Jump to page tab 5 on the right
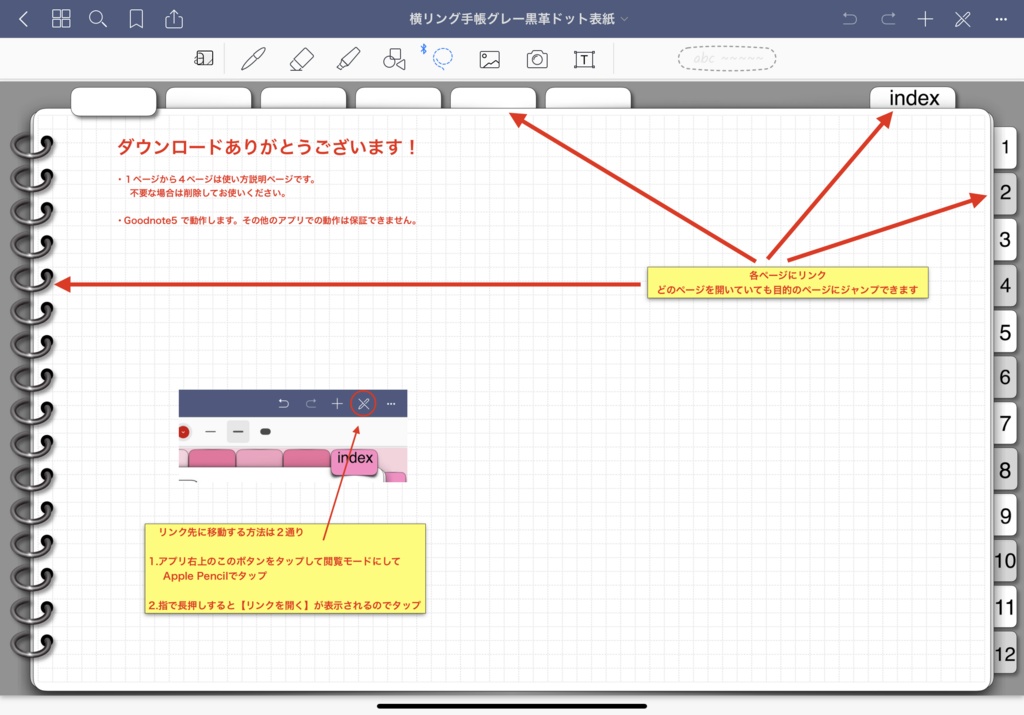The height and width of the screenshot is (715, 1024). [x=1005, y=331]
